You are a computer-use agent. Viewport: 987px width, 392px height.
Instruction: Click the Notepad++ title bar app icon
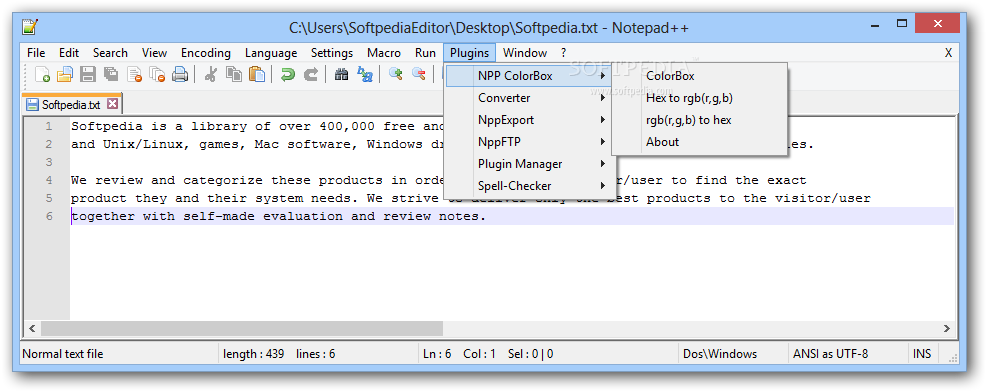tap(30, 26)
